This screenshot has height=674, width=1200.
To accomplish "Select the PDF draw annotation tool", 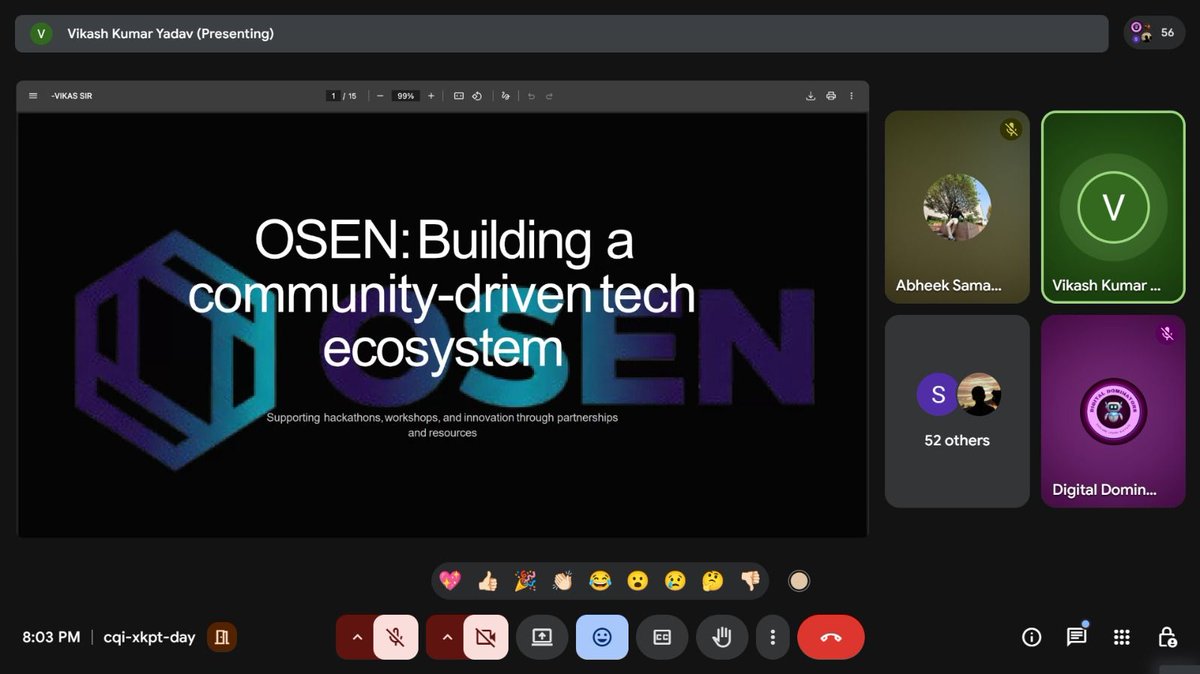I will coord(506,96).
